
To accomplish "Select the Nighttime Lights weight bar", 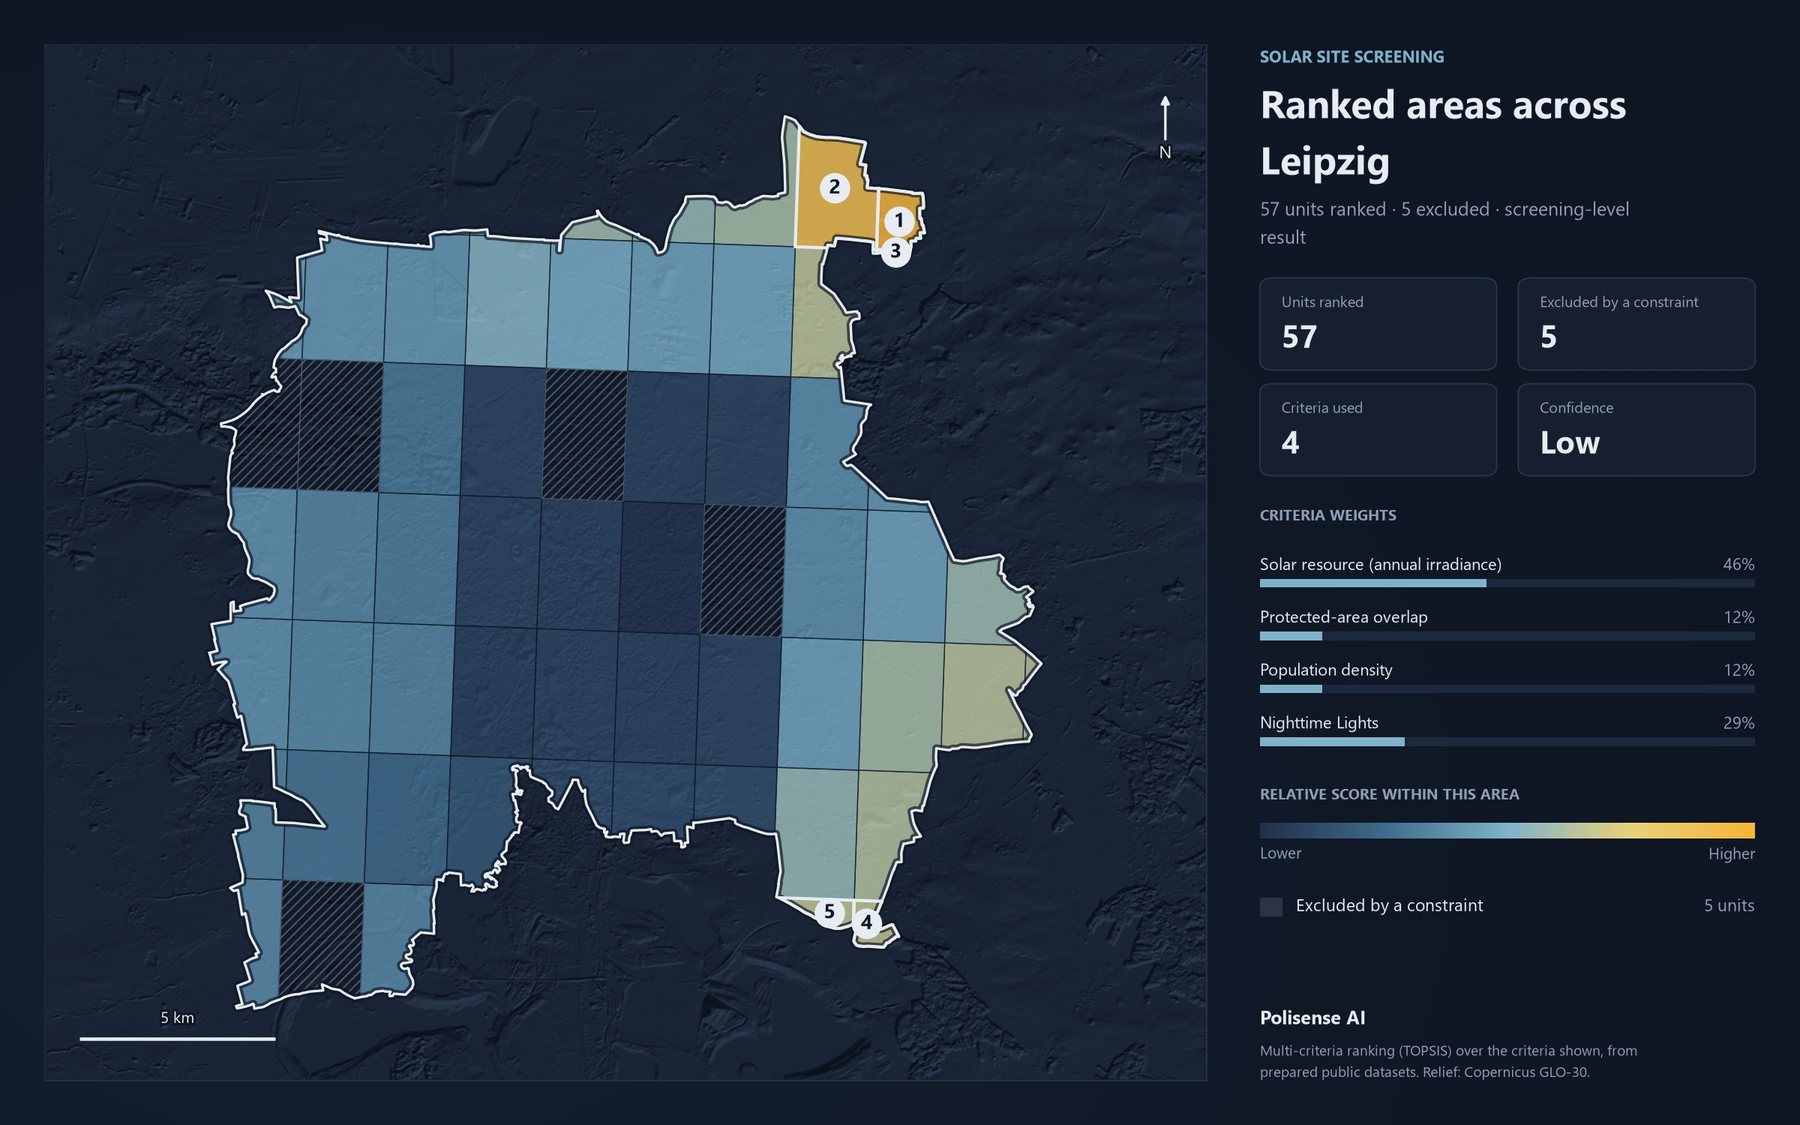I will click(1507, 742).
